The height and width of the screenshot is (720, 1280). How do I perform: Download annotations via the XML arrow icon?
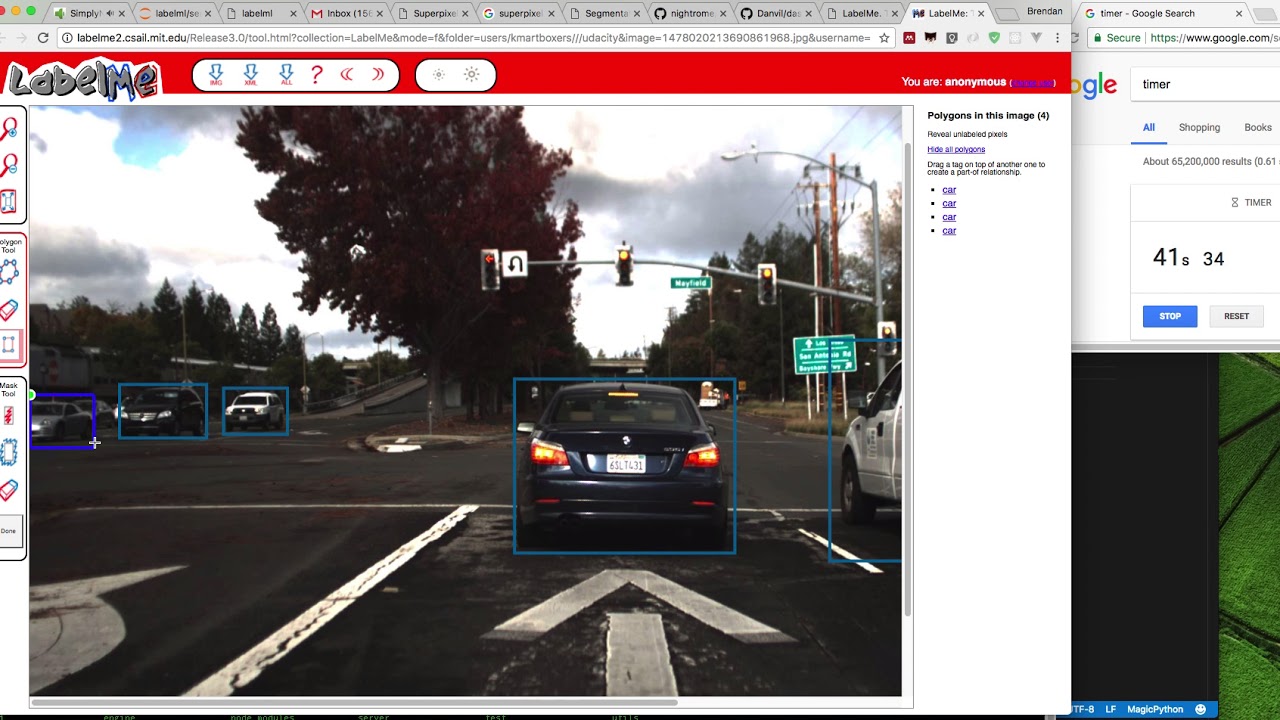click(250, 75)
